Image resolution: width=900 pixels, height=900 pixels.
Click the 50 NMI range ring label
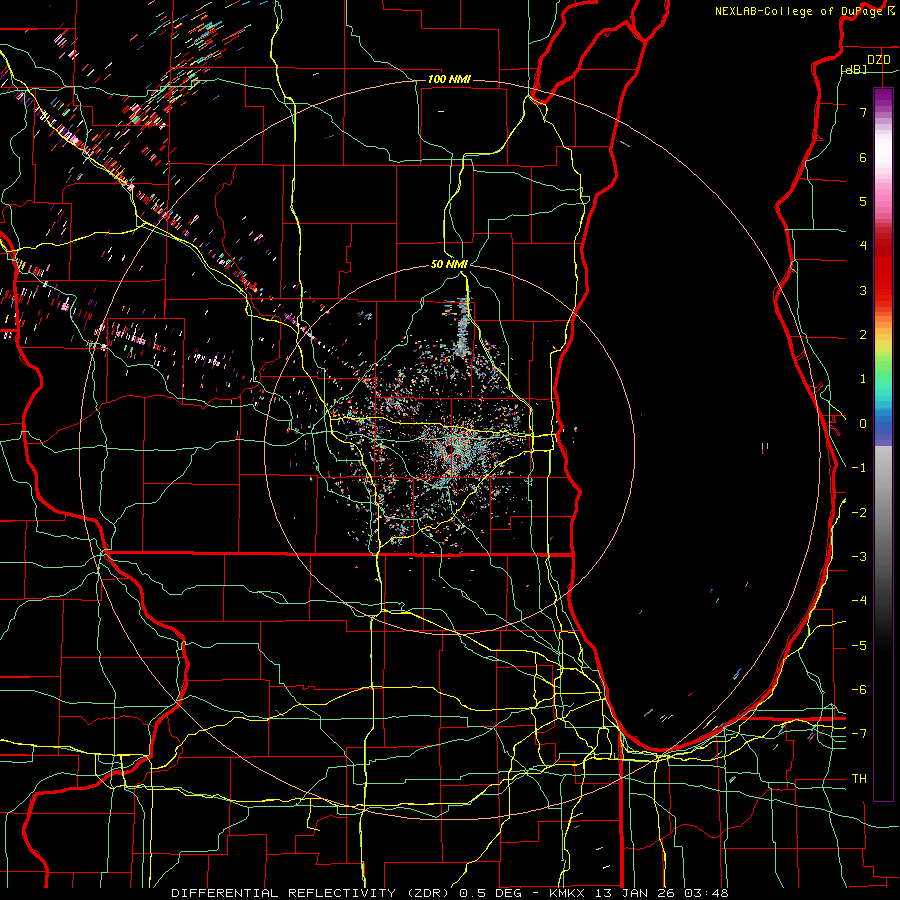449,264
